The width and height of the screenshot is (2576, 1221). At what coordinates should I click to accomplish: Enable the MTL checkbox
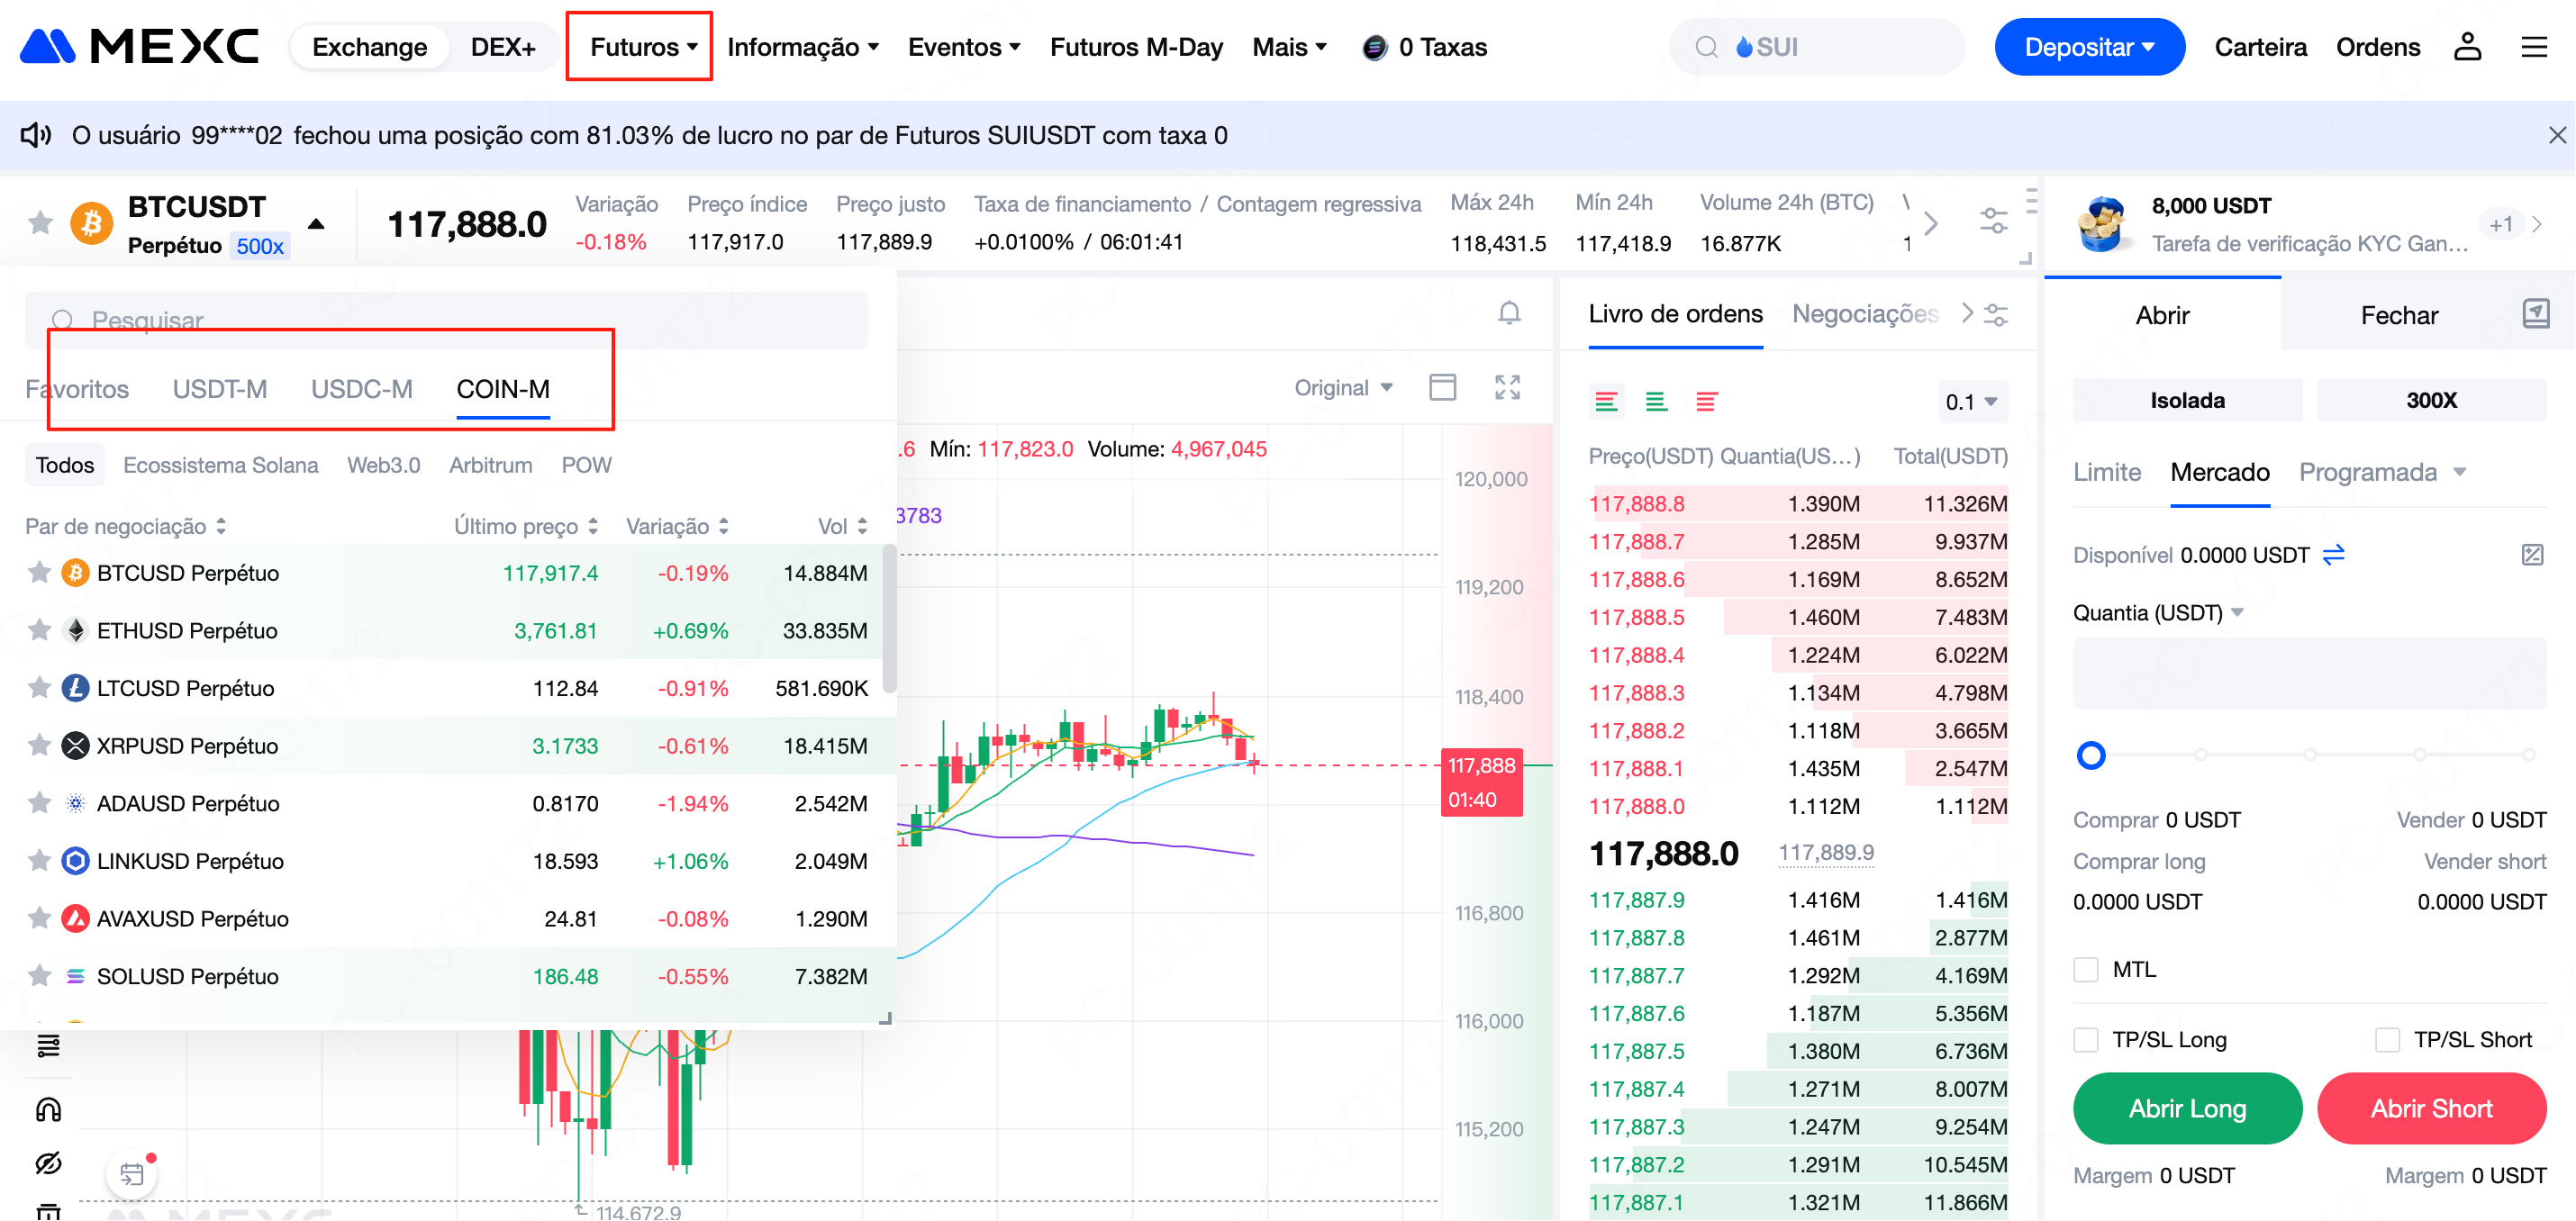(x=2085, y=970)
